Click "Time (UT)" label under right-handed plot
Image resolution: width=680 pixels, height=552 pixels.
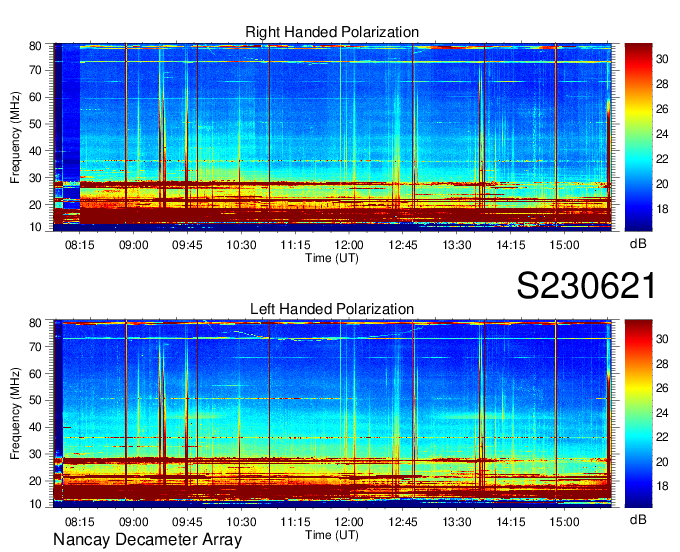click(x=332, y=258)
